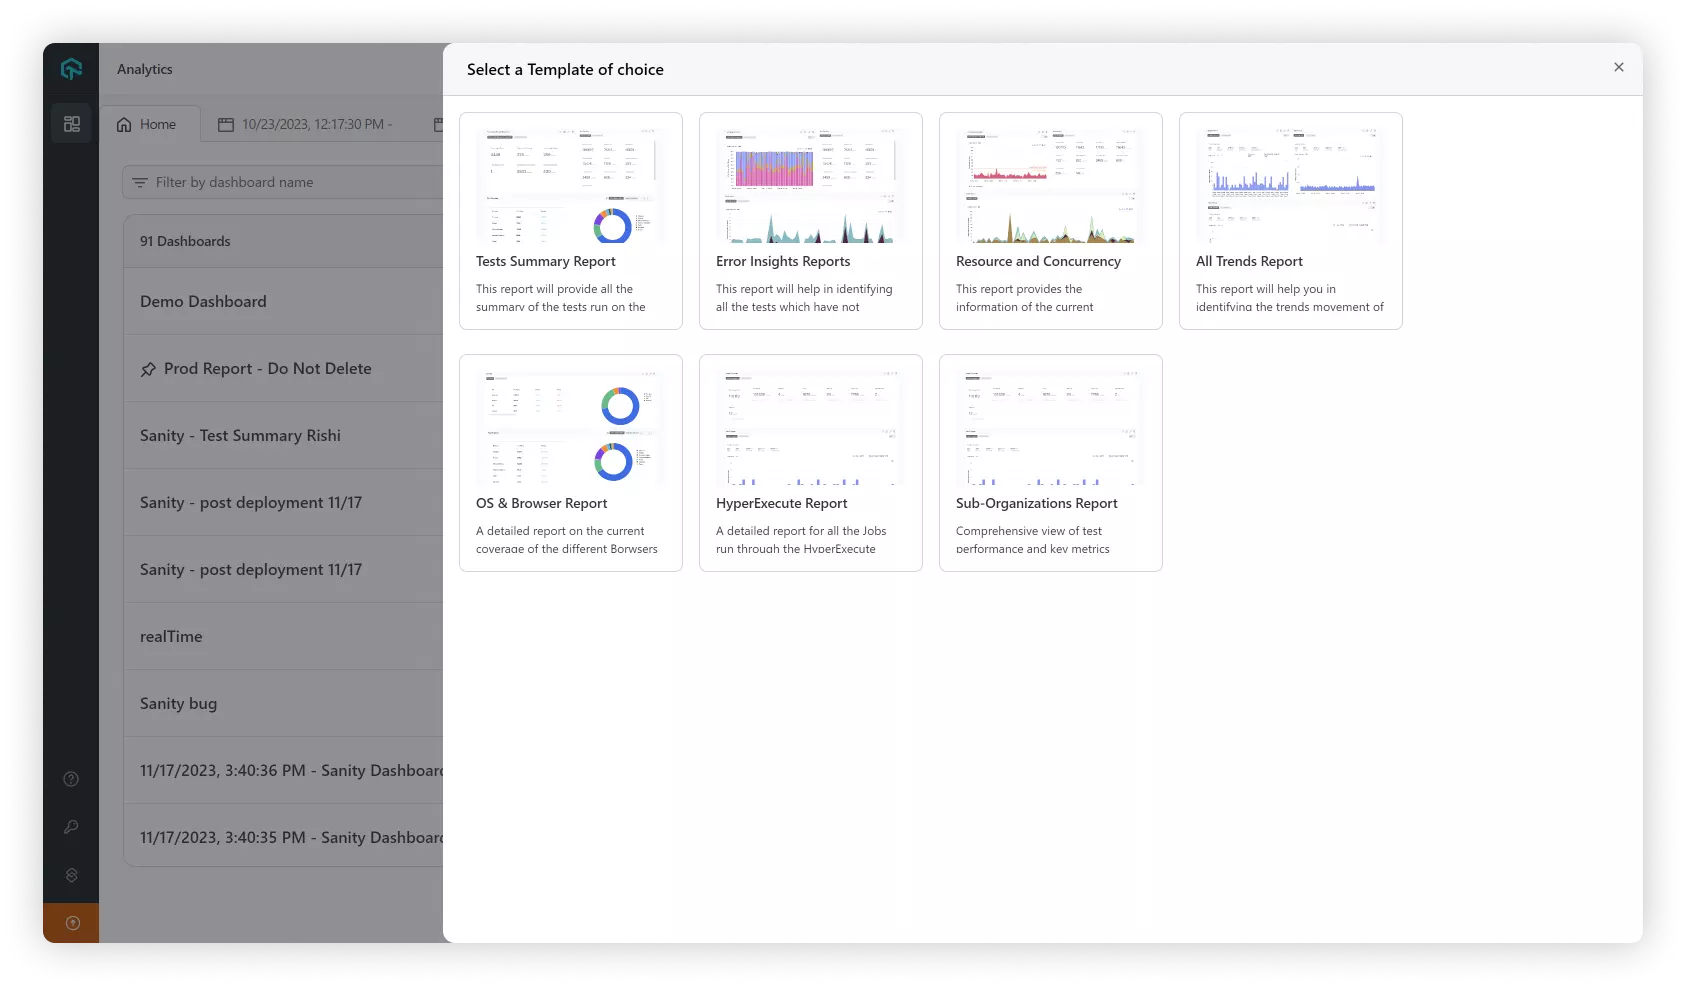Click the help question mark icon
The width and height of the screenshot is (1686, 986).
point(71,779)
